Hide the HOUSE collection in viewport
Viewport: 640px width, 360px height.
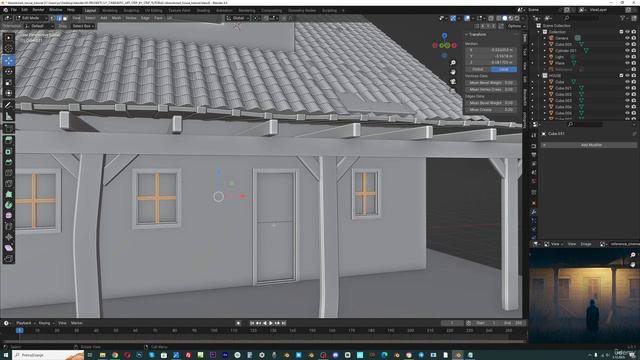point(627,76)
